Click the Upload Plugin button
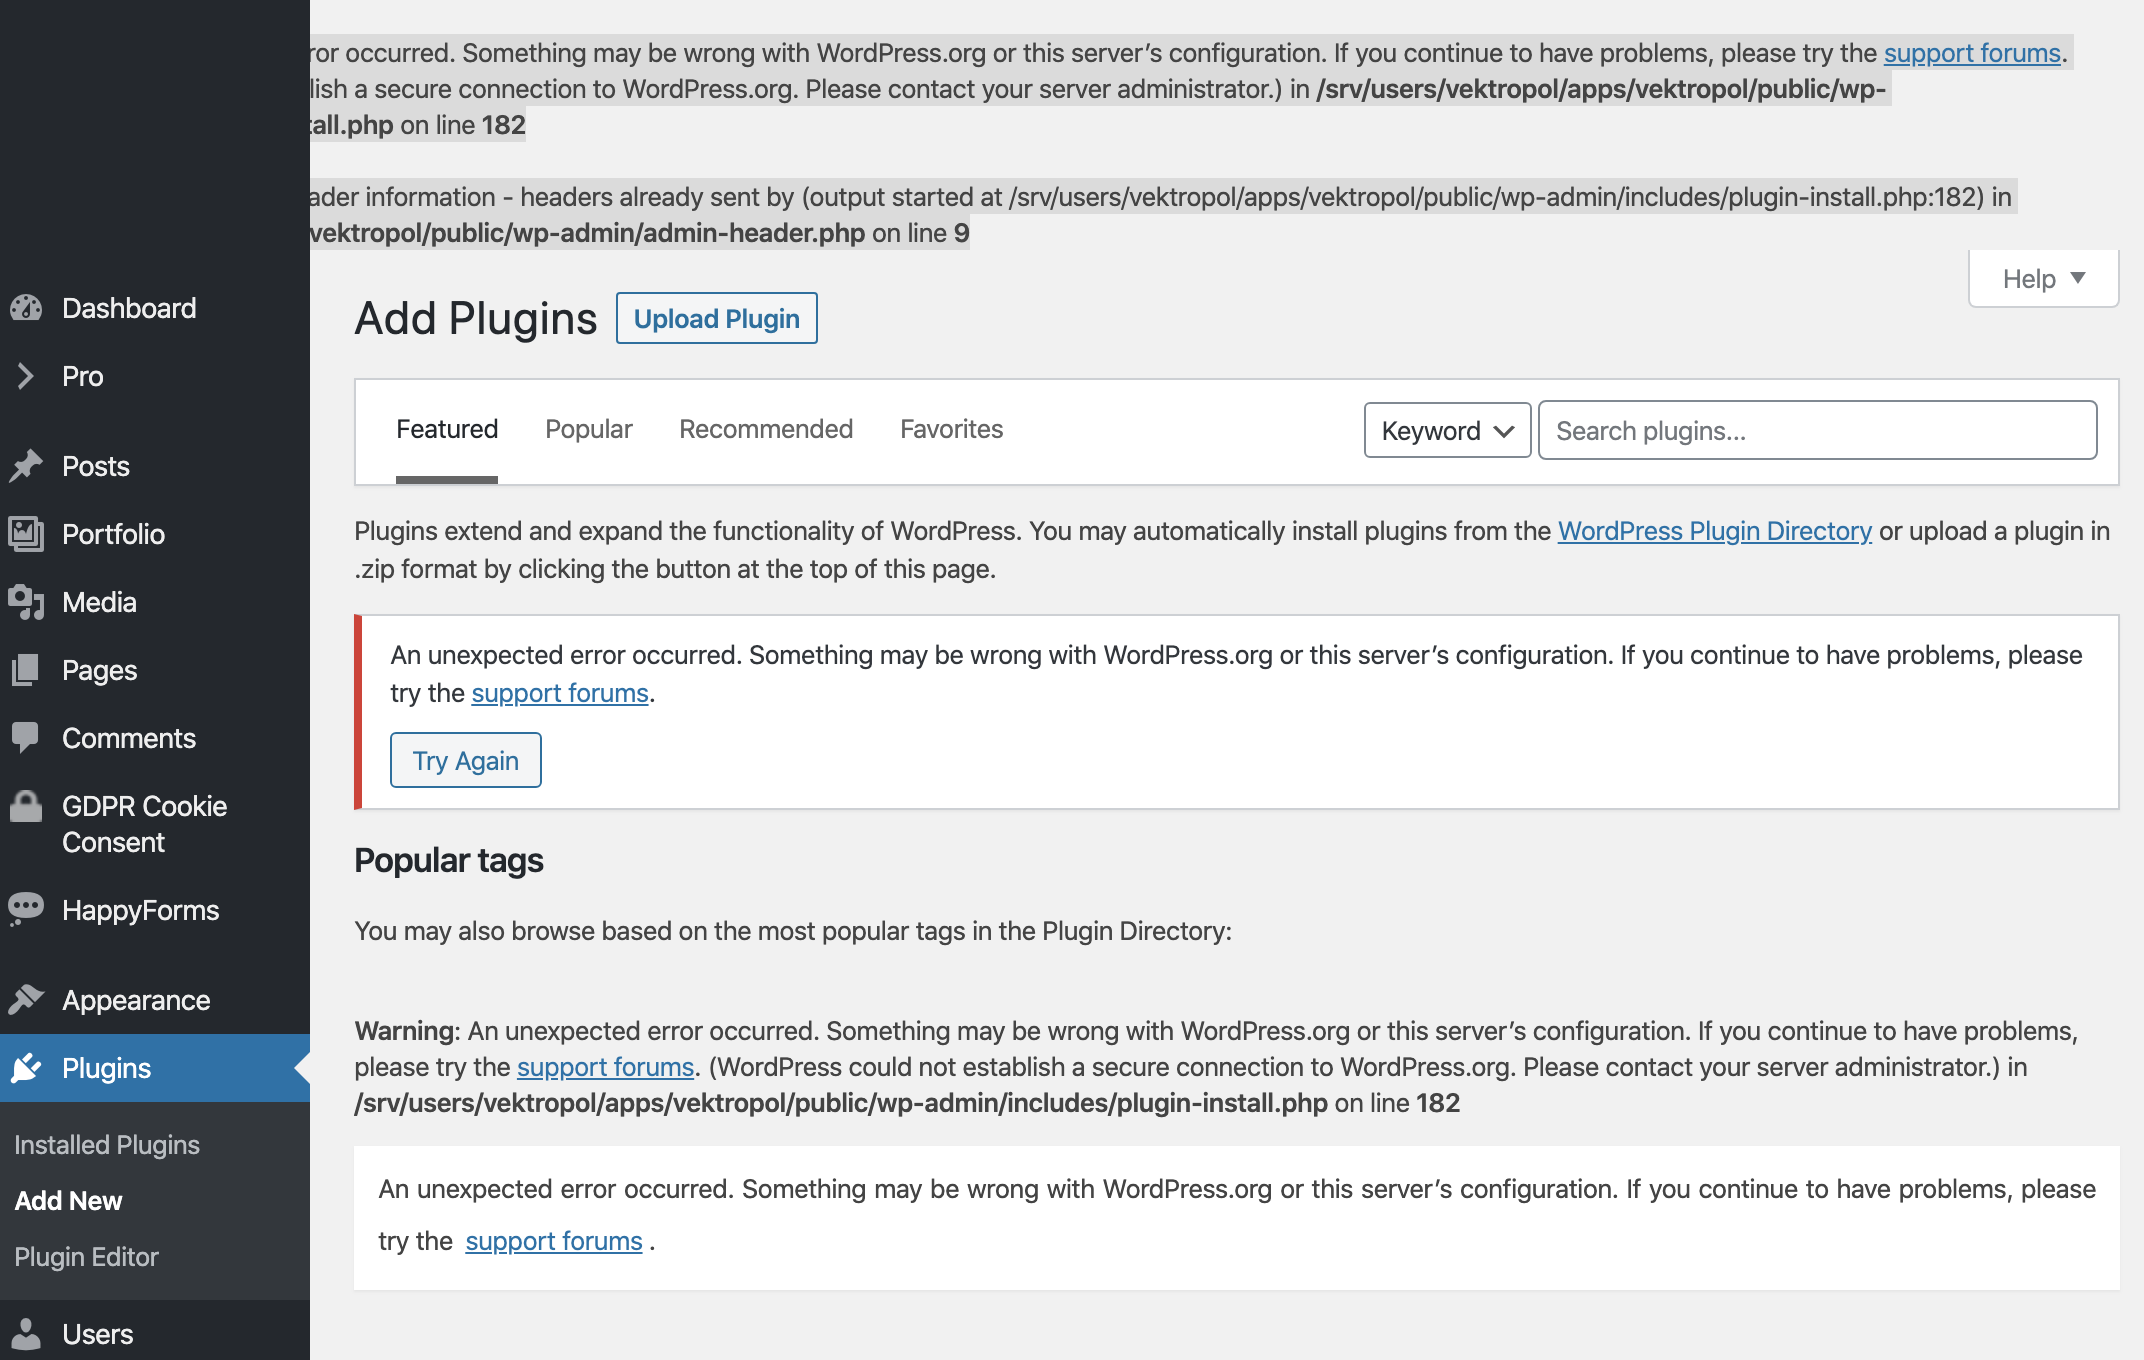 tap(717, 319)
